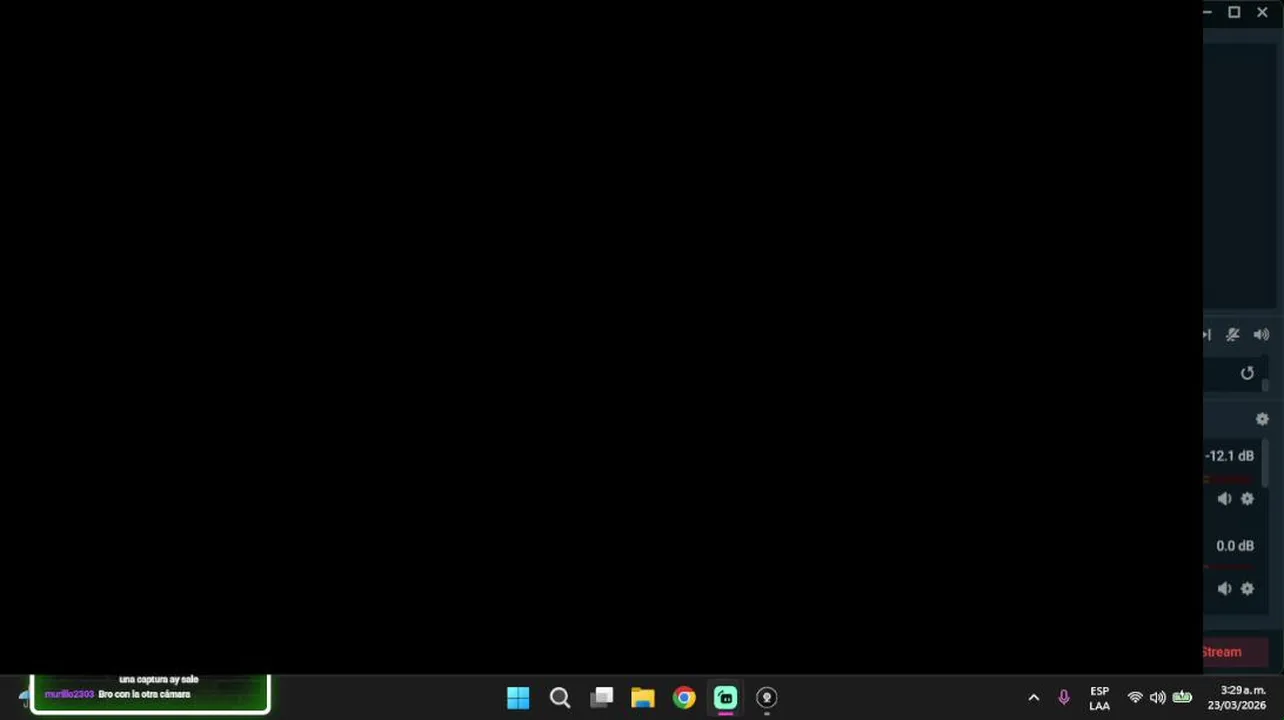Click the purple microphone tray icon
Viewport: 1284px width, 720px height.
[1064, 698]
